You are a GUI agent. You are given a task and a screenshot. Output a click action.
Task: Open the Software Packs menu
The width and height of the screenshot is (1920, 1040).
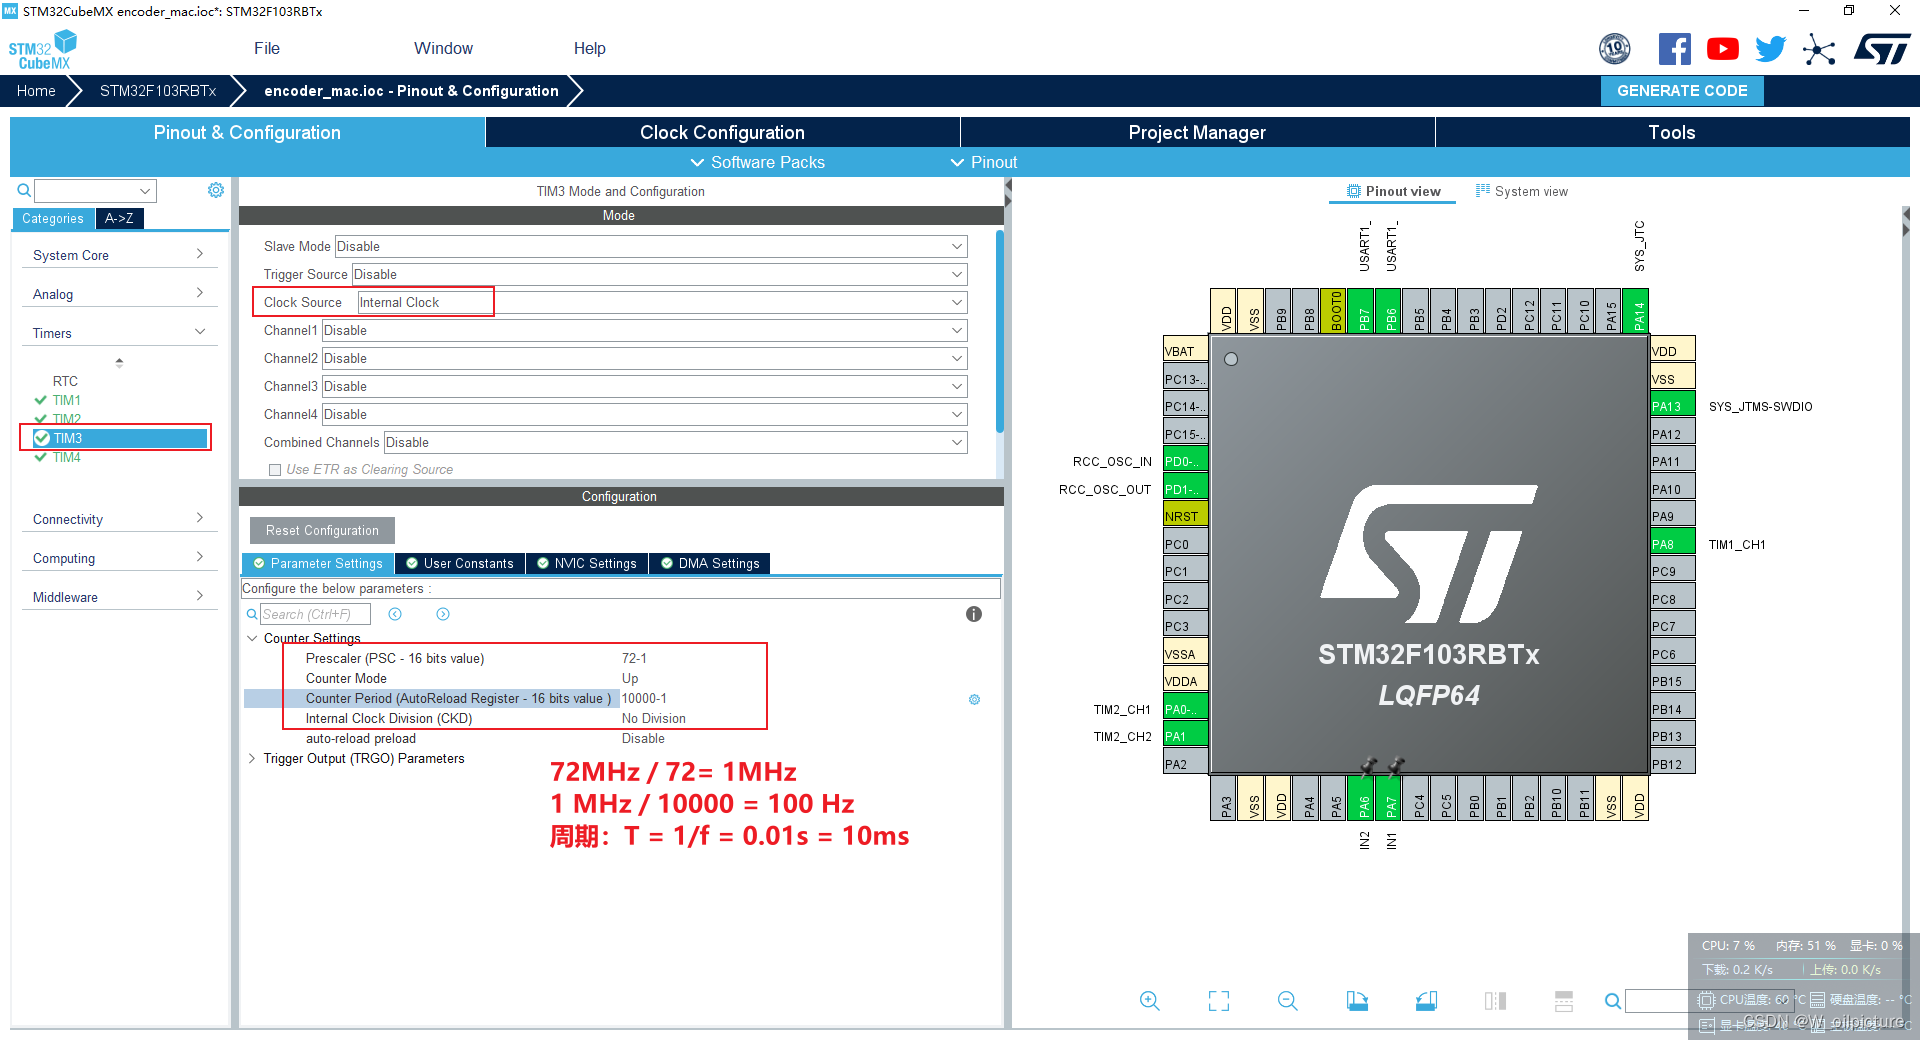[x=757, y=162]
